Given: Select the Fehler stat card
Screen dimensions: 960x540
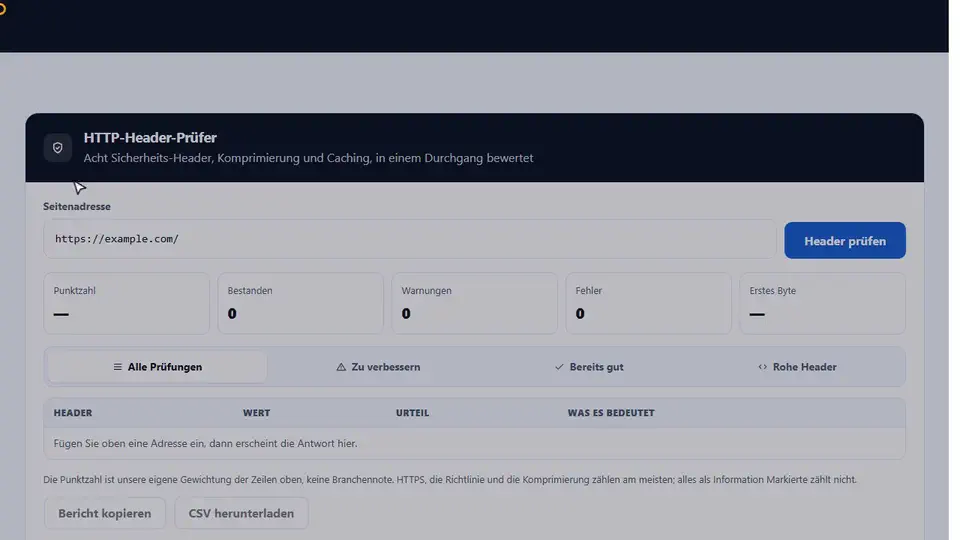Looking at the screenshot, I should point(648,304).
